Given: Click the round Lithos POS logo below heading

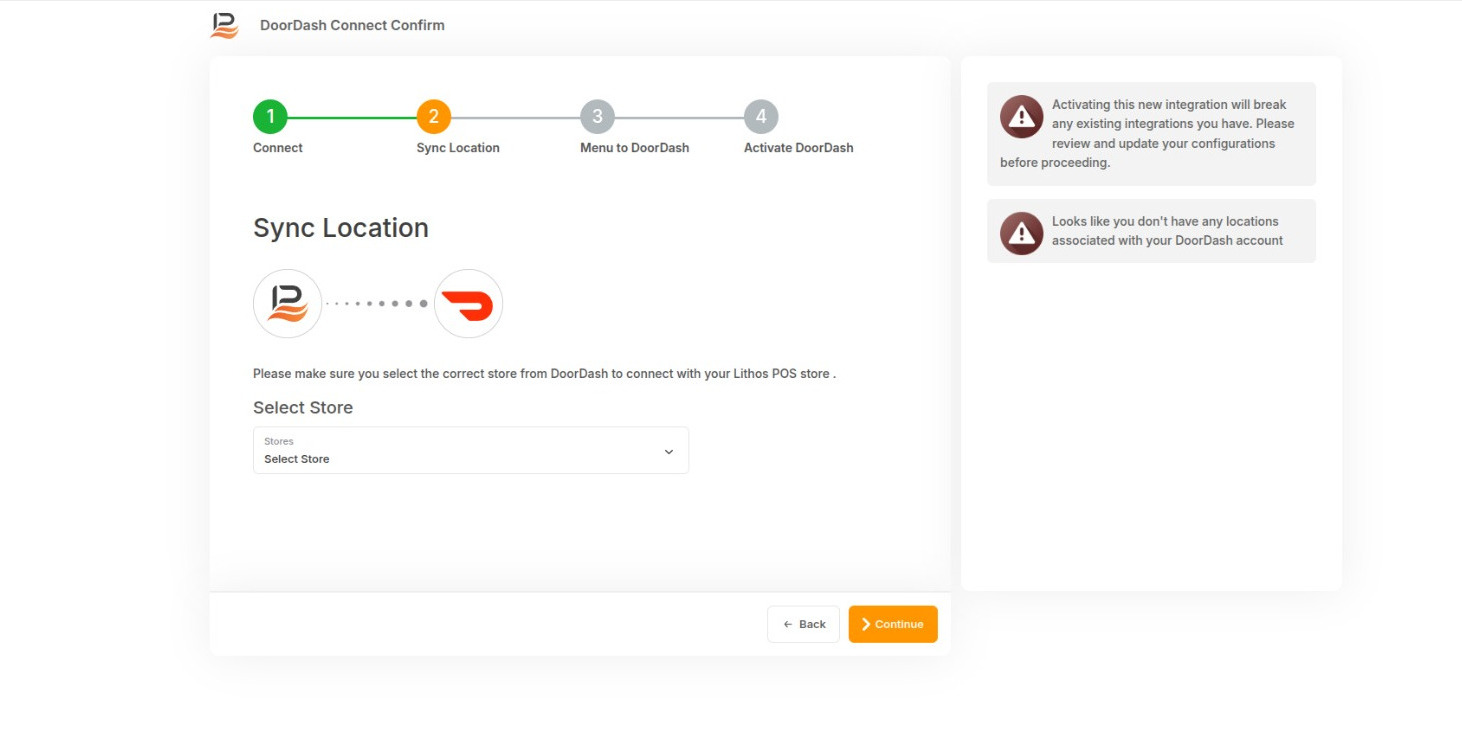Looking at the screenshot, I should (x=288, y=303).
